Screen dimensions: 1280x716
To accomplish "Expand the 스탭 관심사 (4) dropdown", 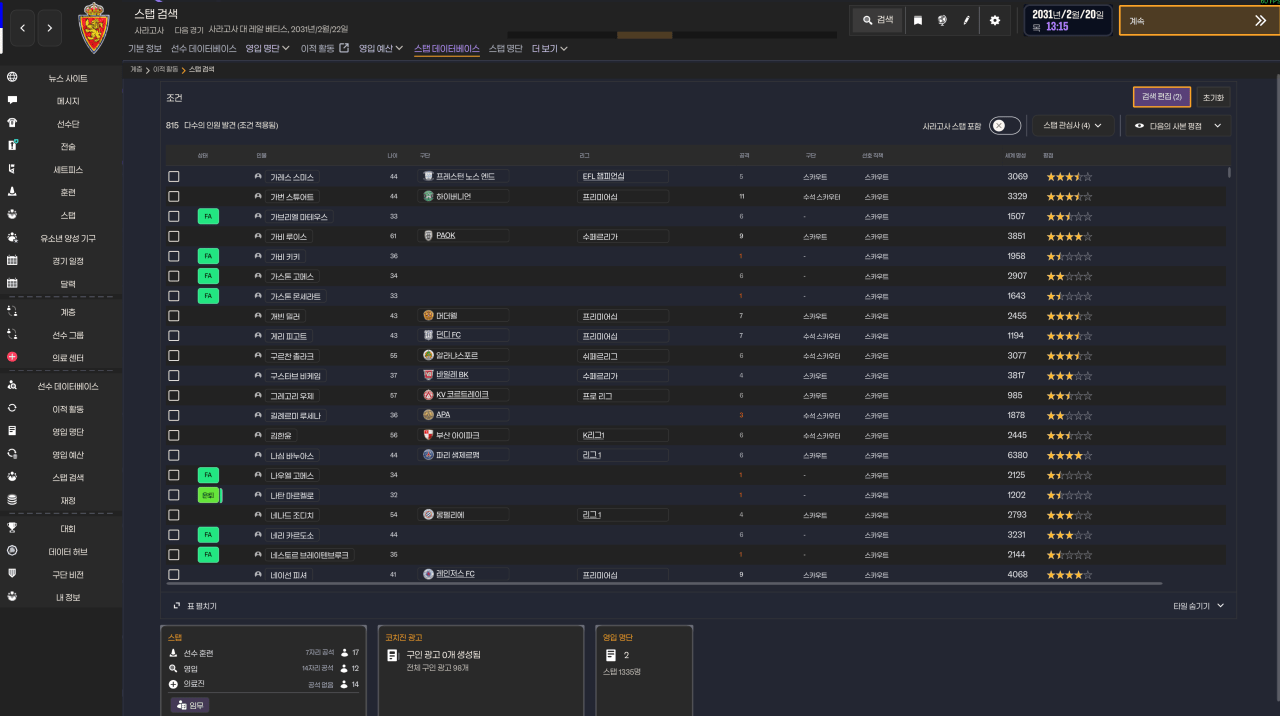I will click(x=1073, y=125).
